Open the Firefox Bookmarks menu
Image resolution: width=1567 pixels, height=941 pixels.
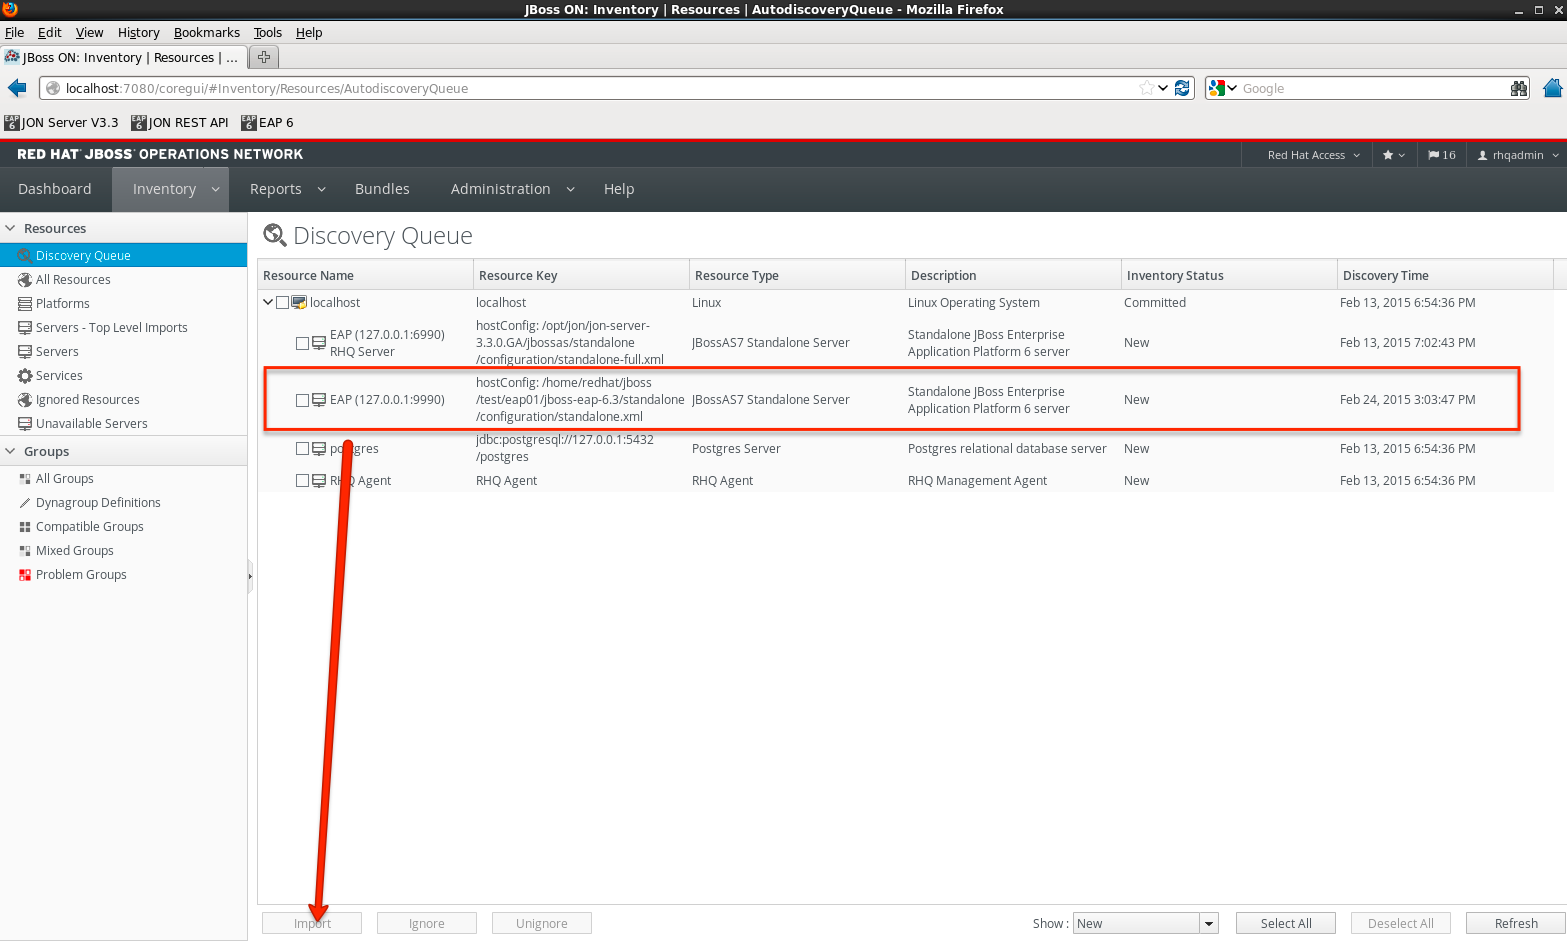coord(207,32)
